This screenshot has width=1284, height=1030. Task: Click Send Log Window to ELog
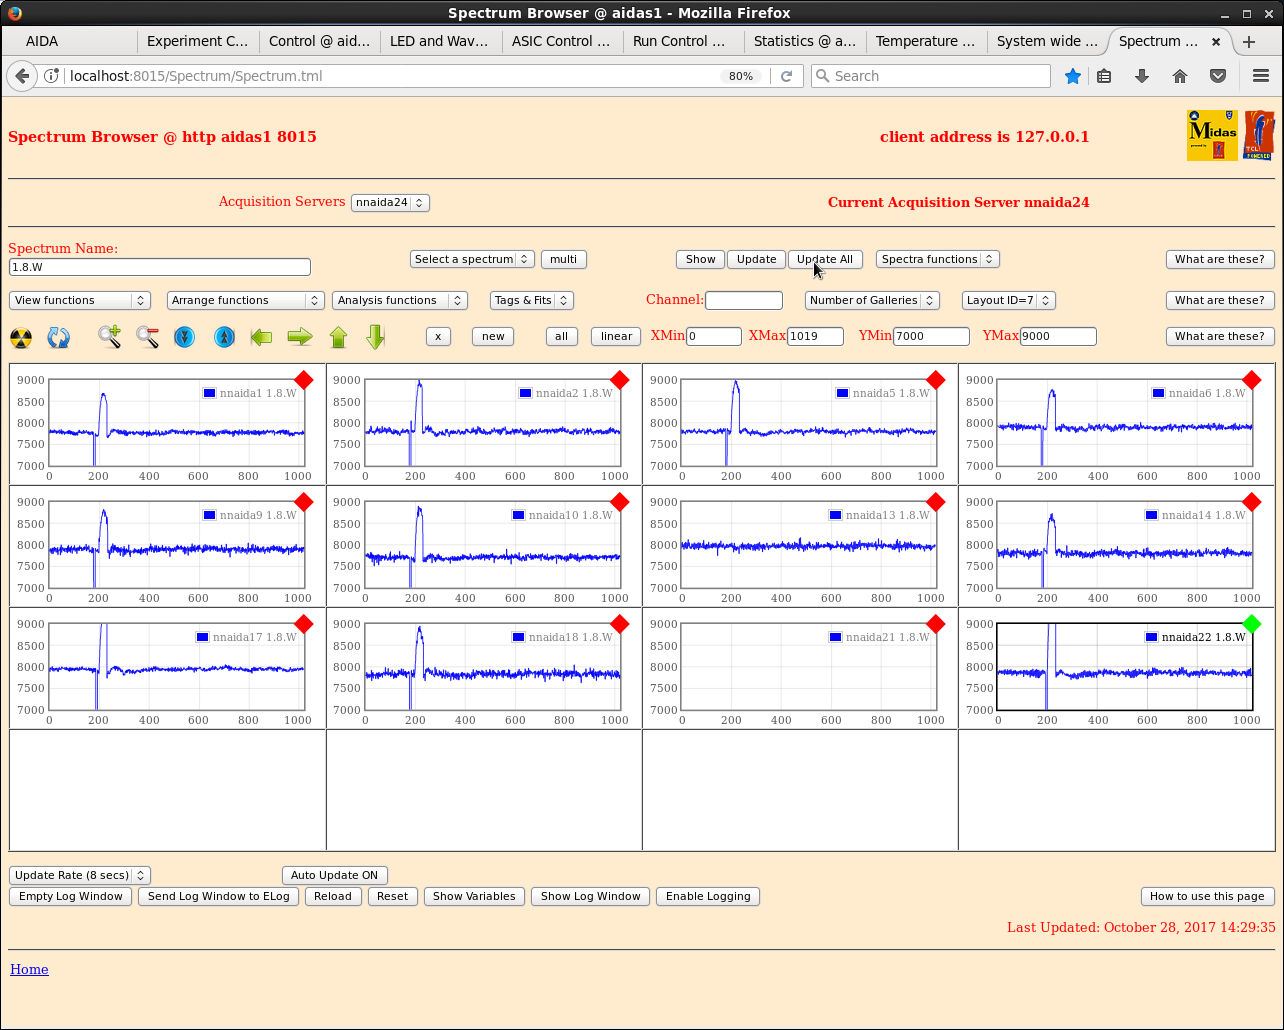219,896
